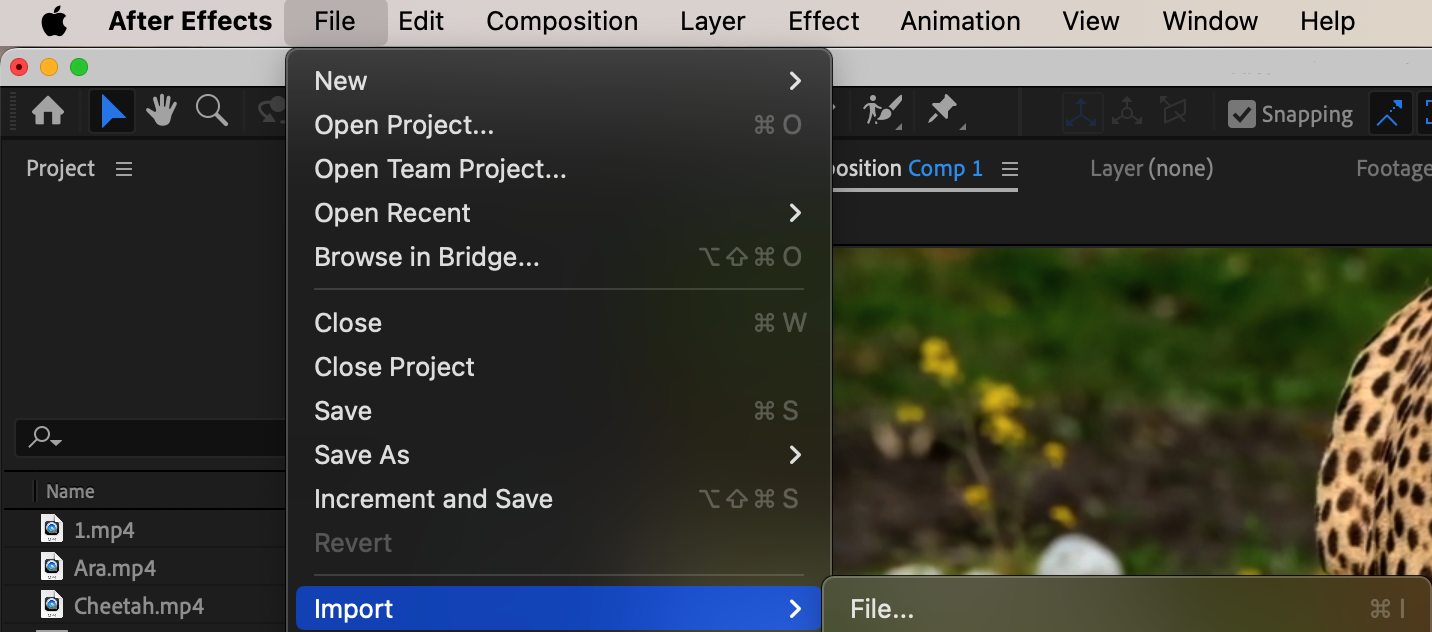This screenshot has height=632, width=1432.
Task: Click the Apple menu icon
Action: [x=54, y=21]
